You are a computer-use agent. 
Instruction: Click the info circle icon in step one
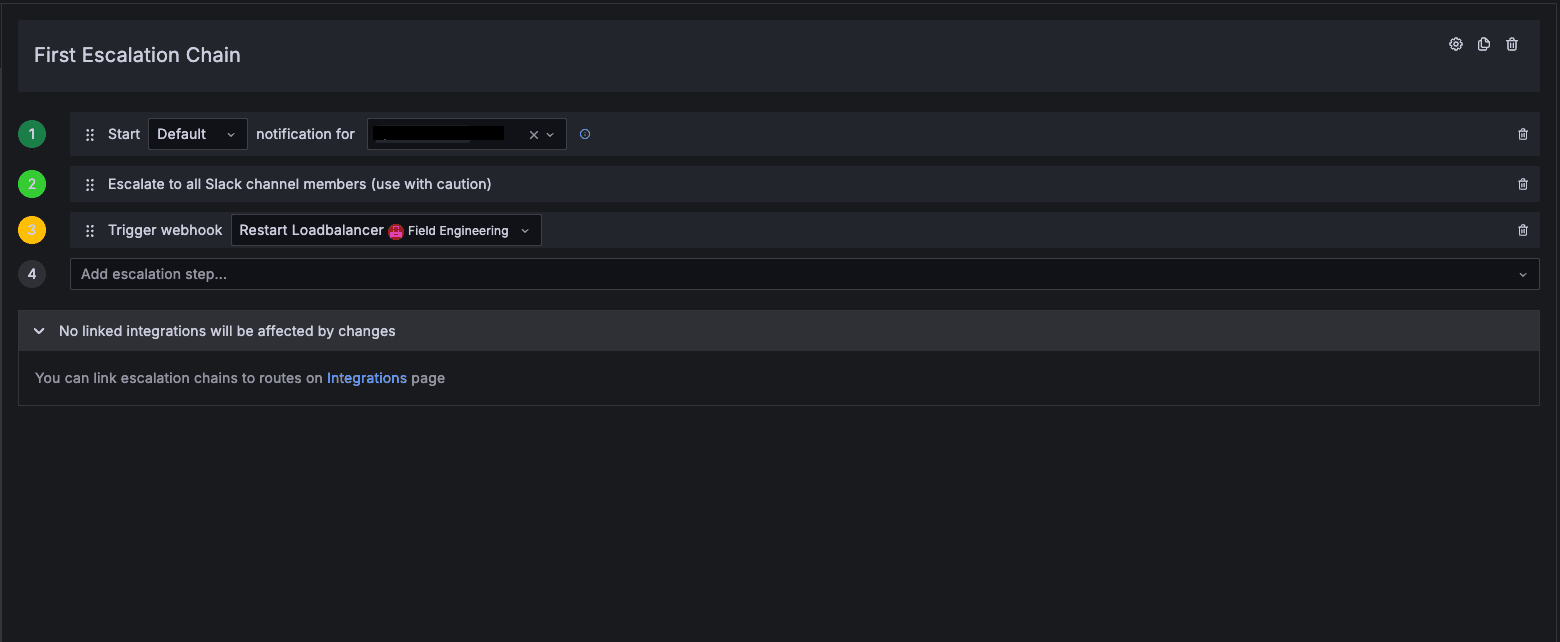point(585,134)
